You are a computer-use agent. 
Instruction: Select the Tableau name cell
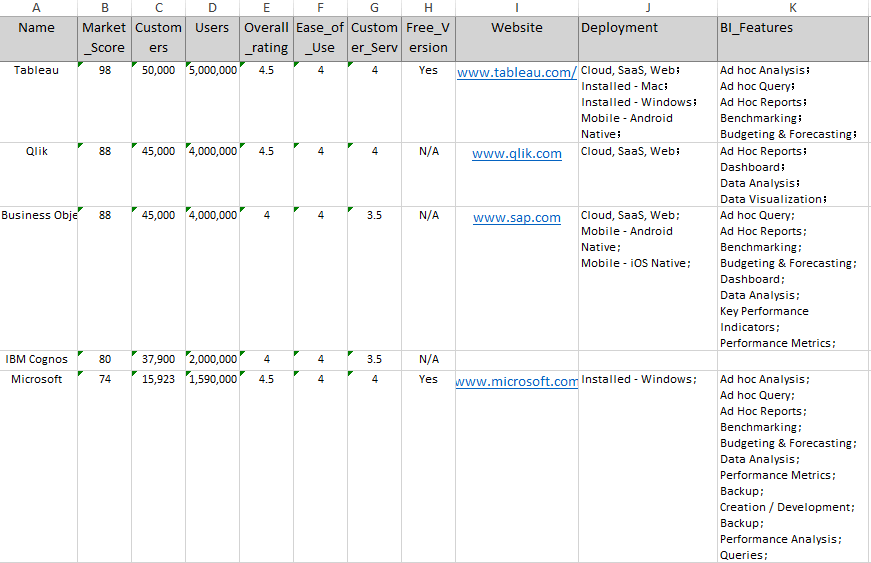point(37,71)
